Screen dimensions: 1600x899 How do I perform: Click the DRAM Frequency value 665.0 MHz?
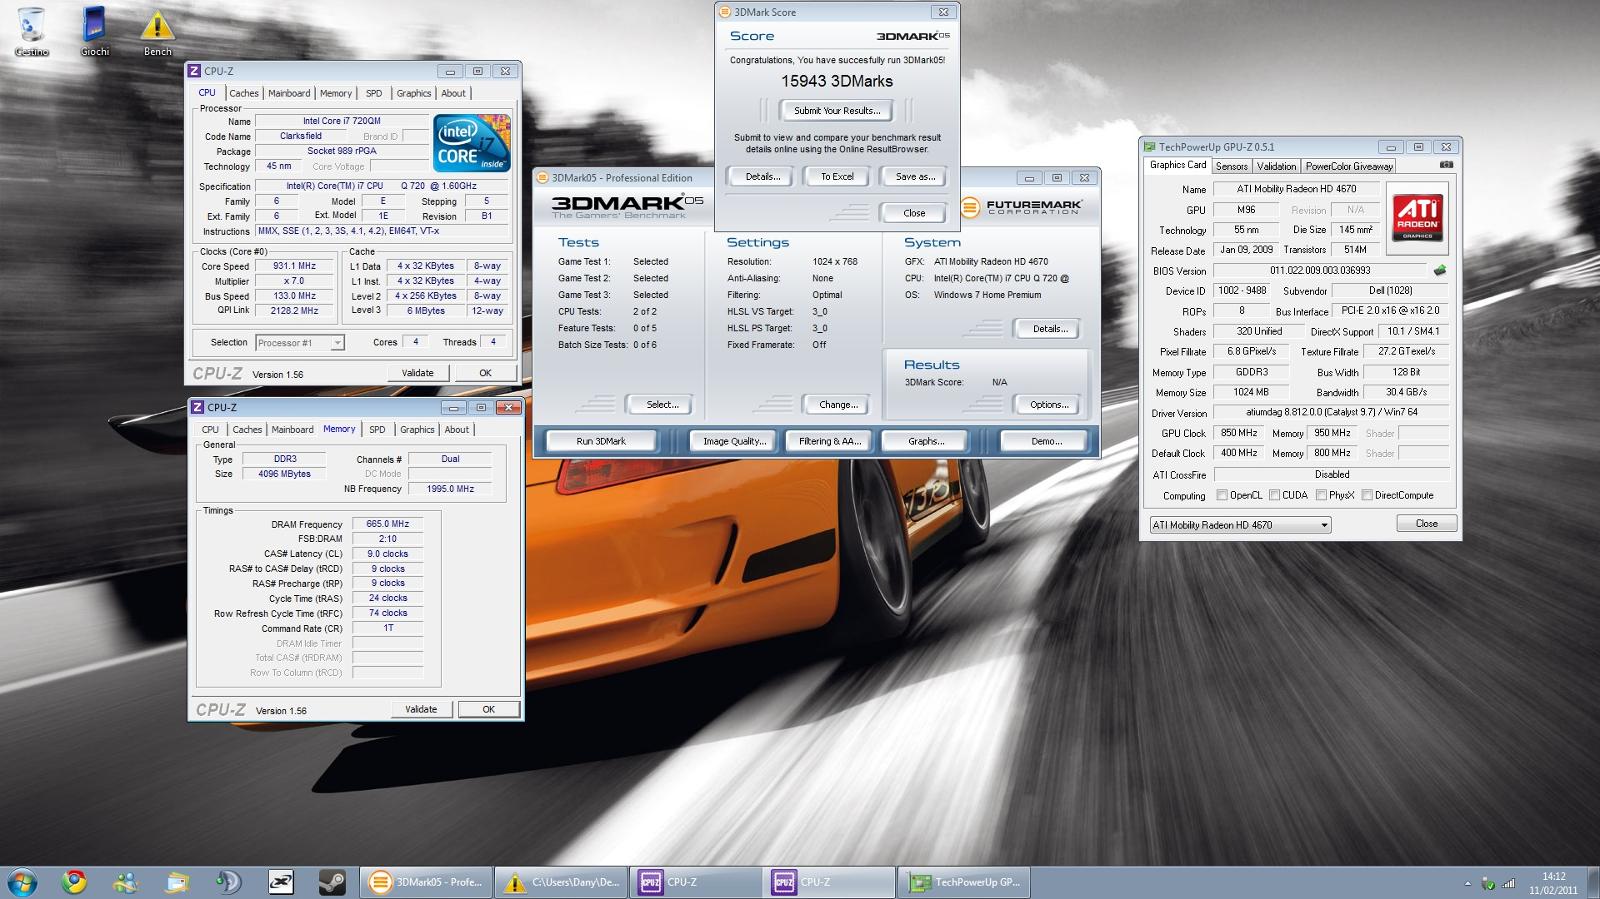(x=387, y=524)
